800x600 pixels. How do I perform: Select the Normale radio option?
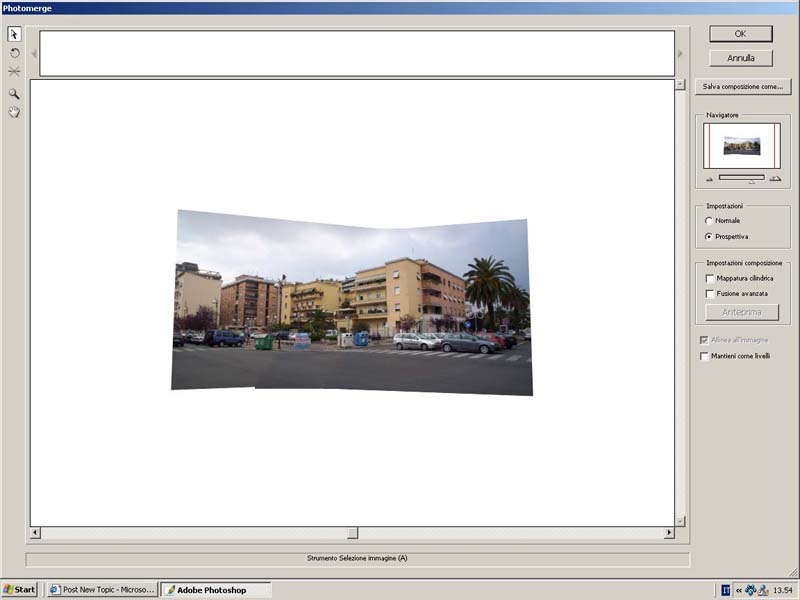tap(709, 220)
